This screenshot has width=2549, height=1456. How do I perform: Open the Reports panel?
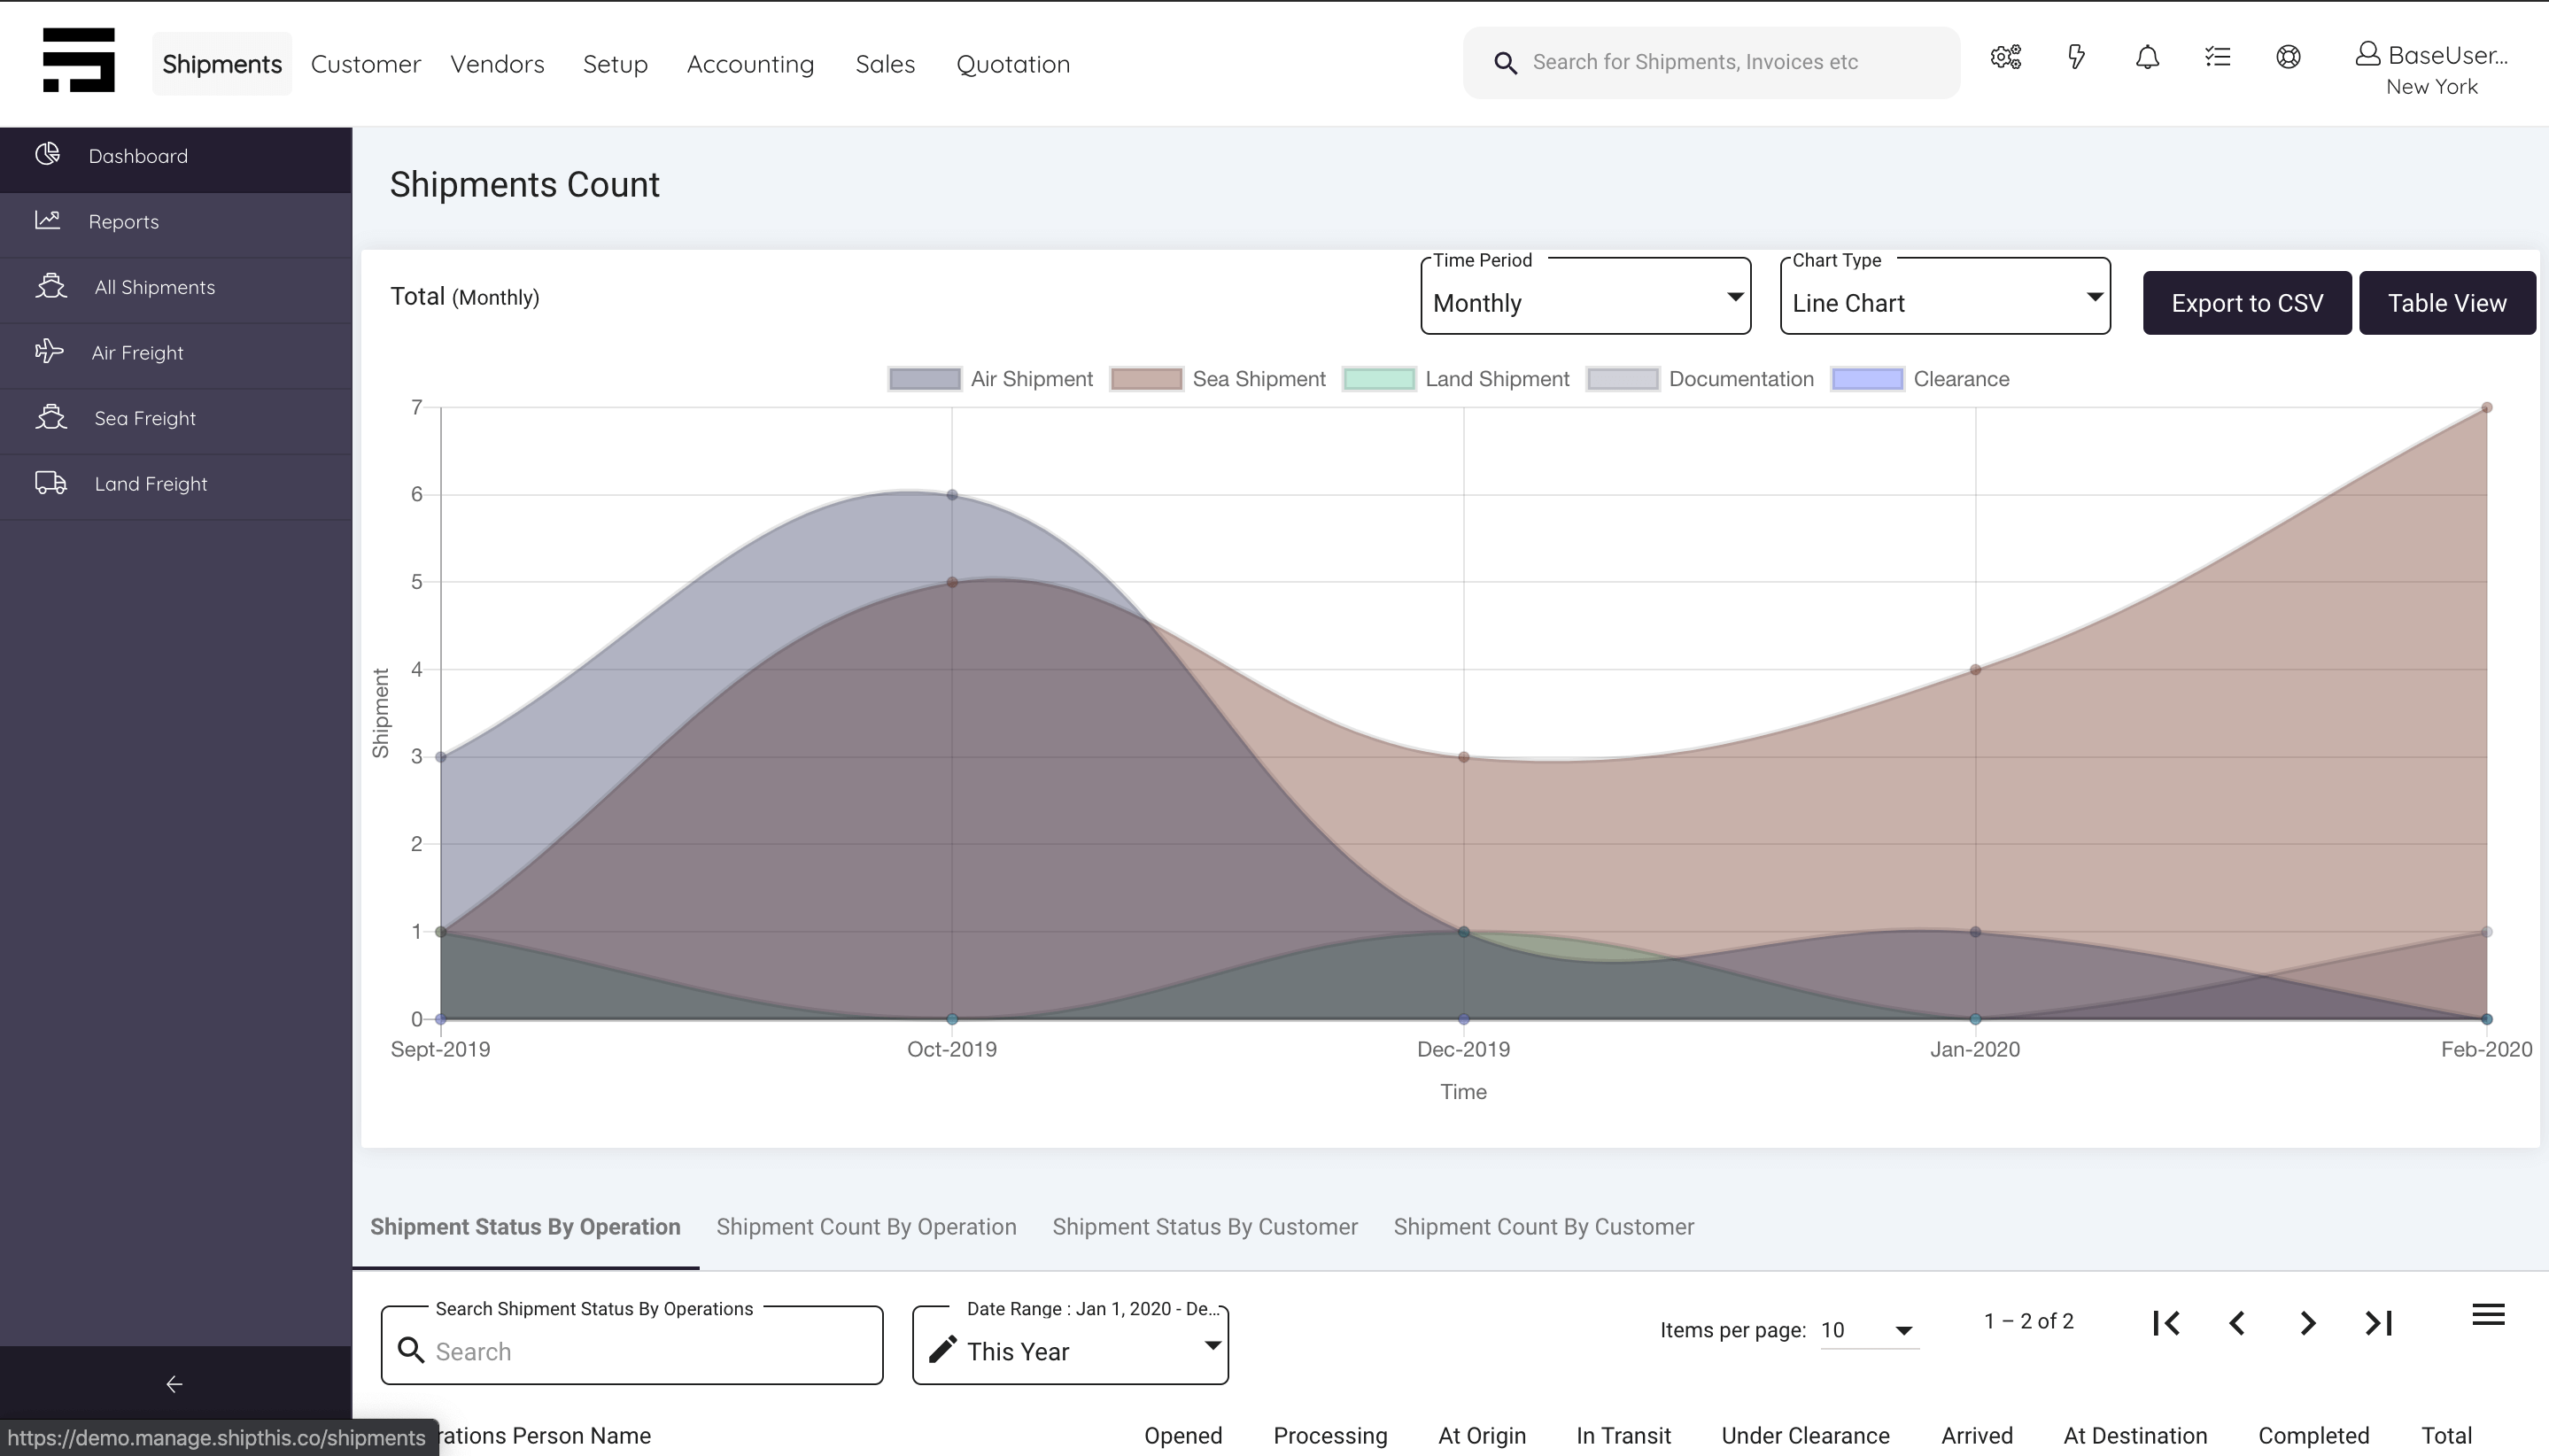pyautogui.click(x=124, y=221)
